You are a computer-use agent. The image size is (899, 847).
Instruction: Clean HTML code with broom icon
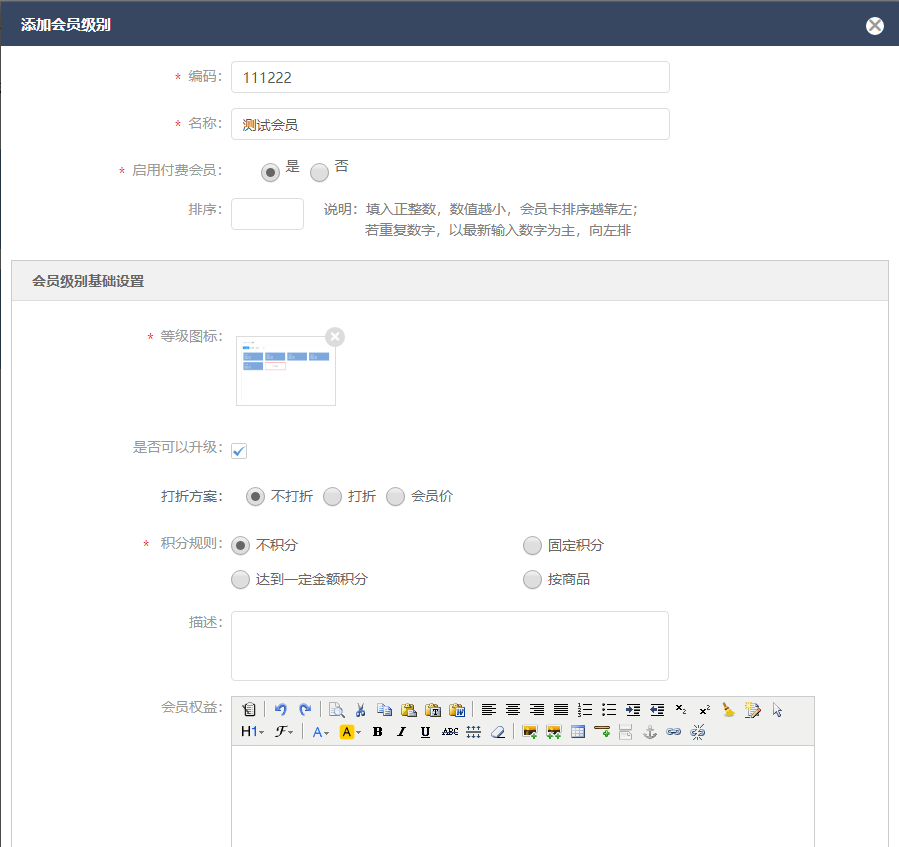729,710
